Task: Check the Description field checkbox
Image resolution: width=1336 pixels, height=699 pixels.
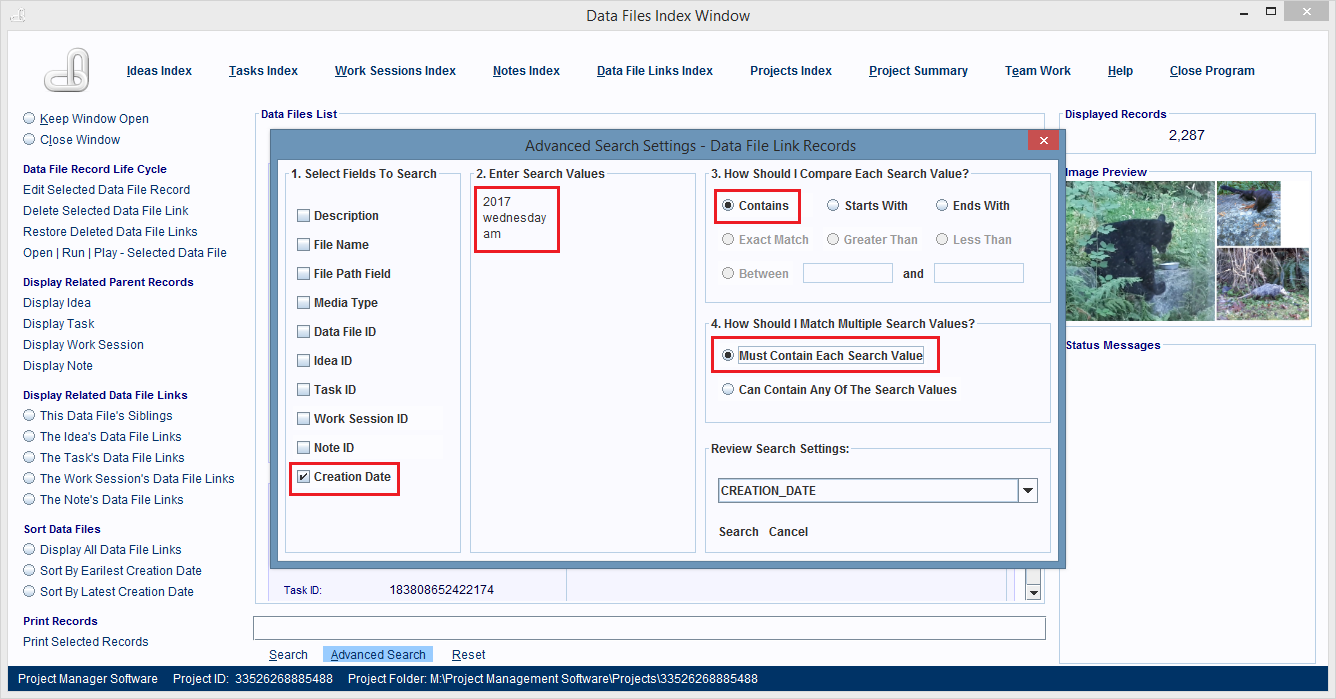Action: click(x=303, y=216)
